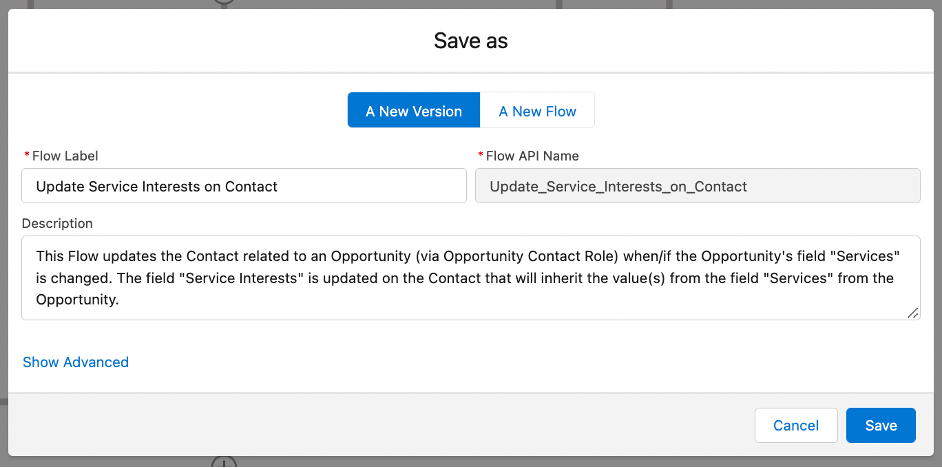Expand the Show Advanced options

(76, 362)
